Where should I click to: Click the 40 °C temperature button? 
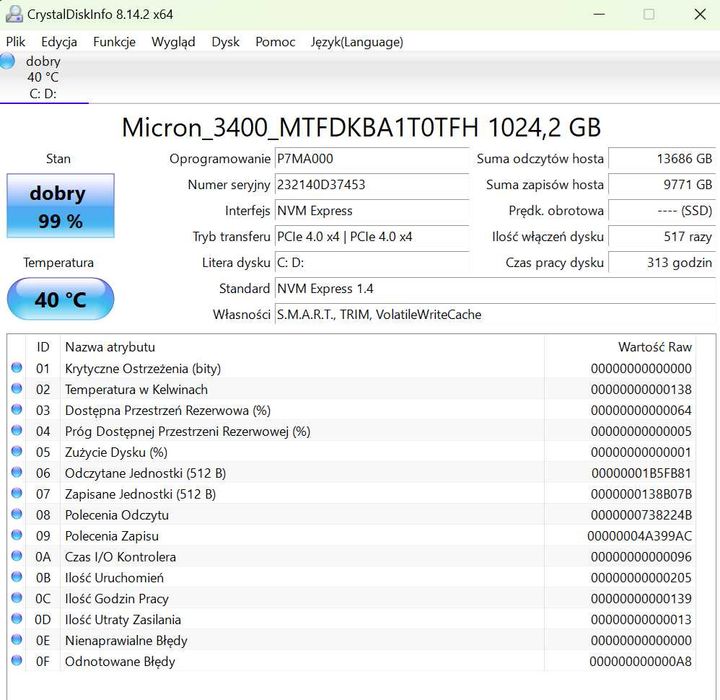point(60,299)
